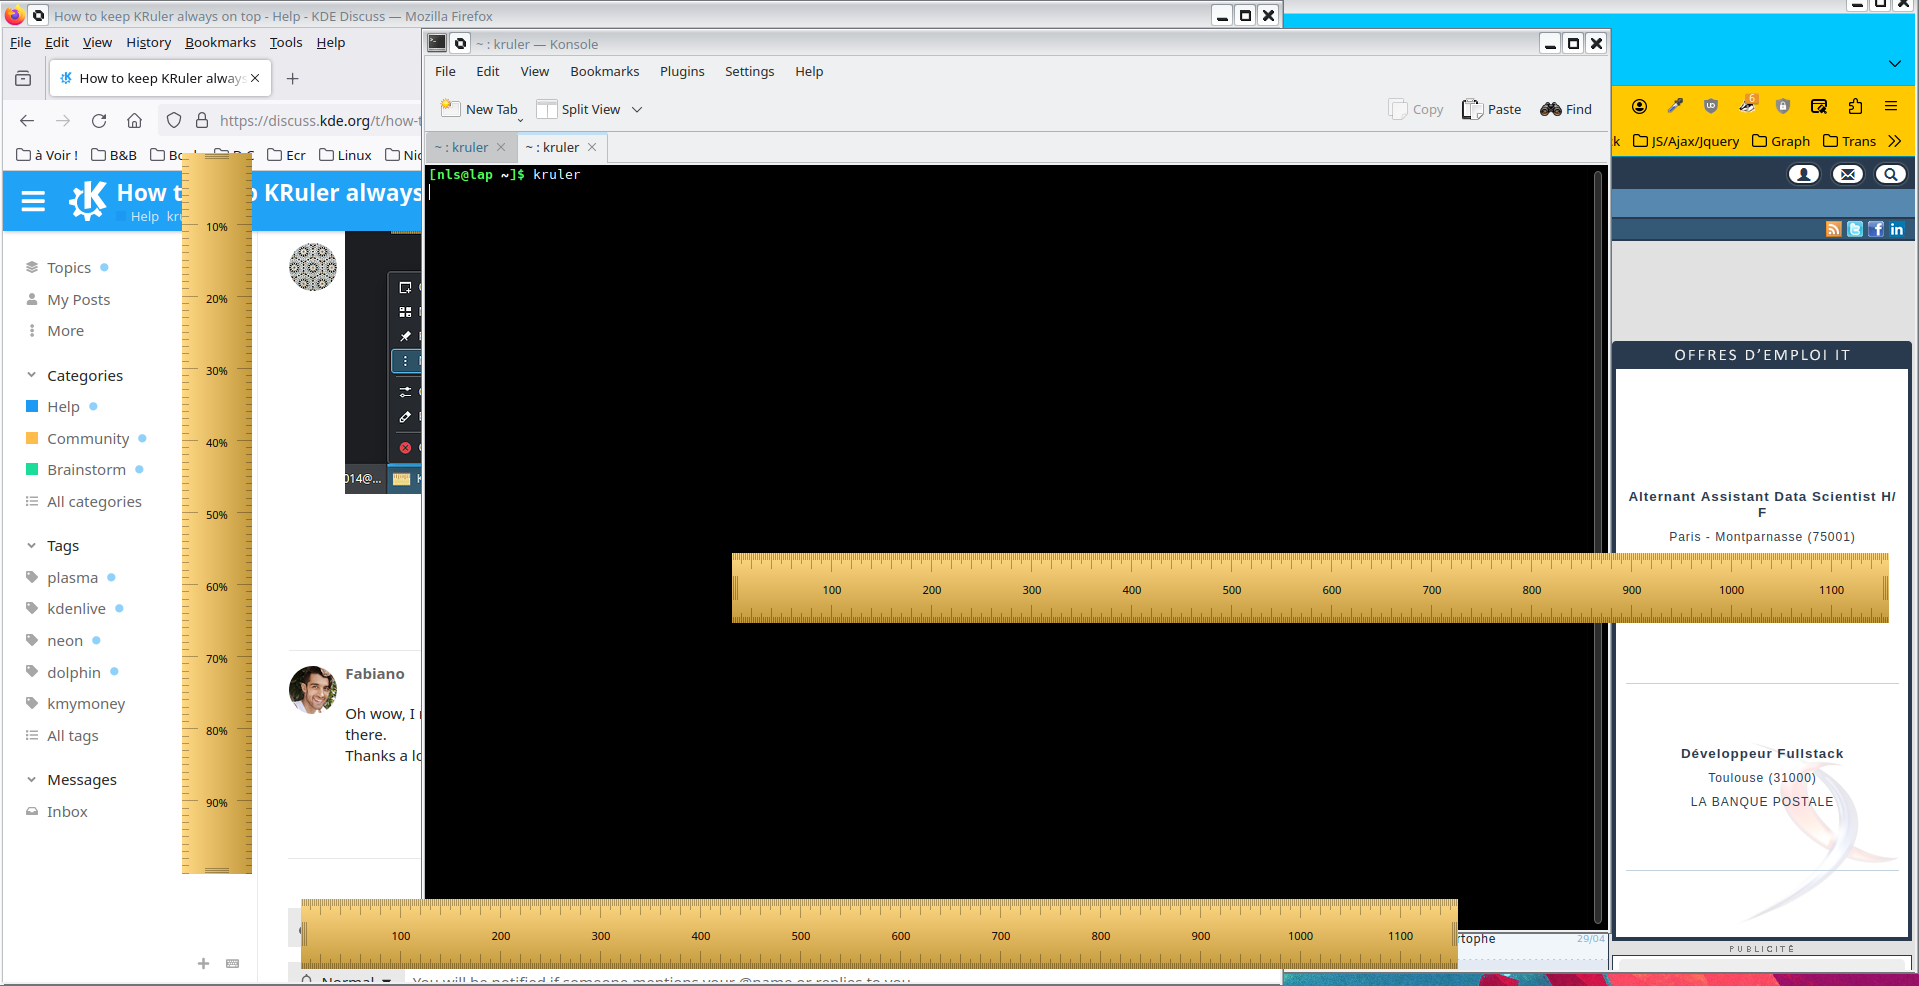Click Split View in Konsole toolbar
This screenshot has width=1919, height=986.
coord(579,109)
